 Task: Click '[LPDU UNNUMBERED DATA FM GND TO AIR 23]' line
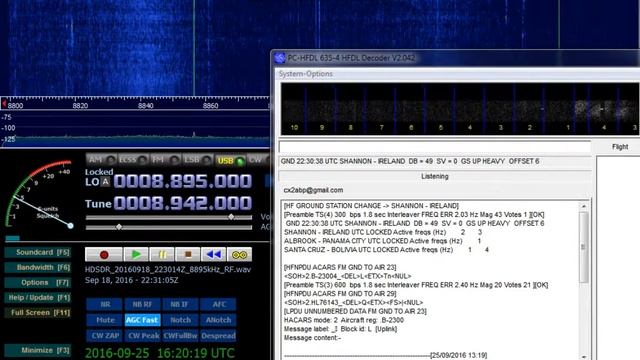355,311
